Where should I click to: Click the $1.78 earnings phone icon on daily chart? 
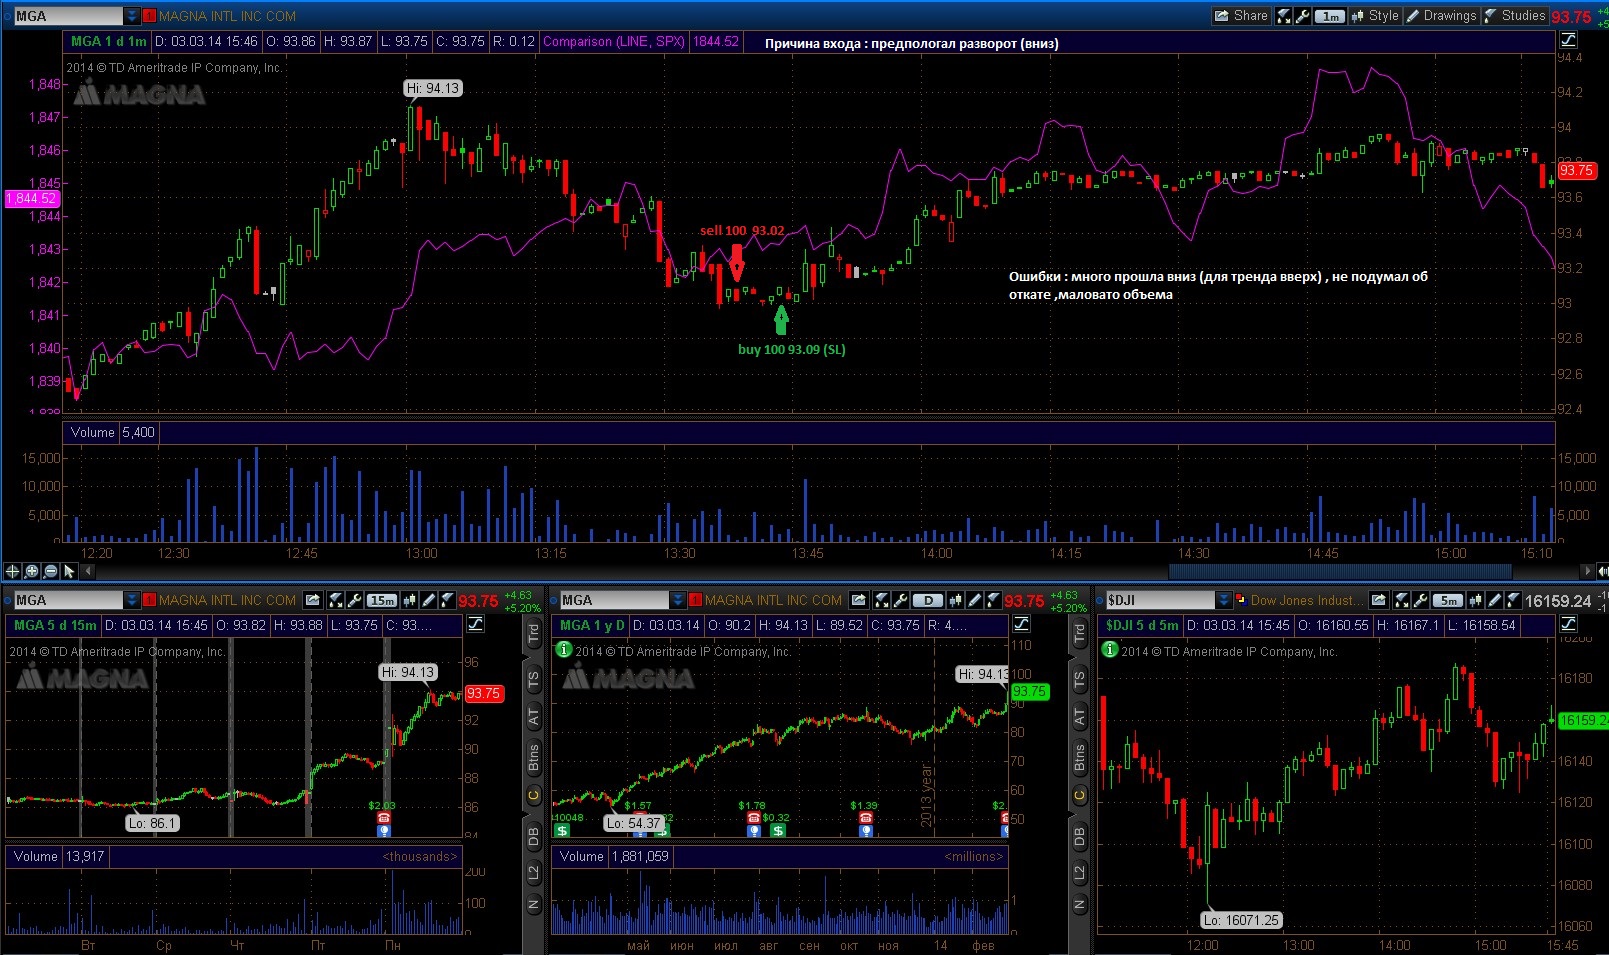click(753, 818)
